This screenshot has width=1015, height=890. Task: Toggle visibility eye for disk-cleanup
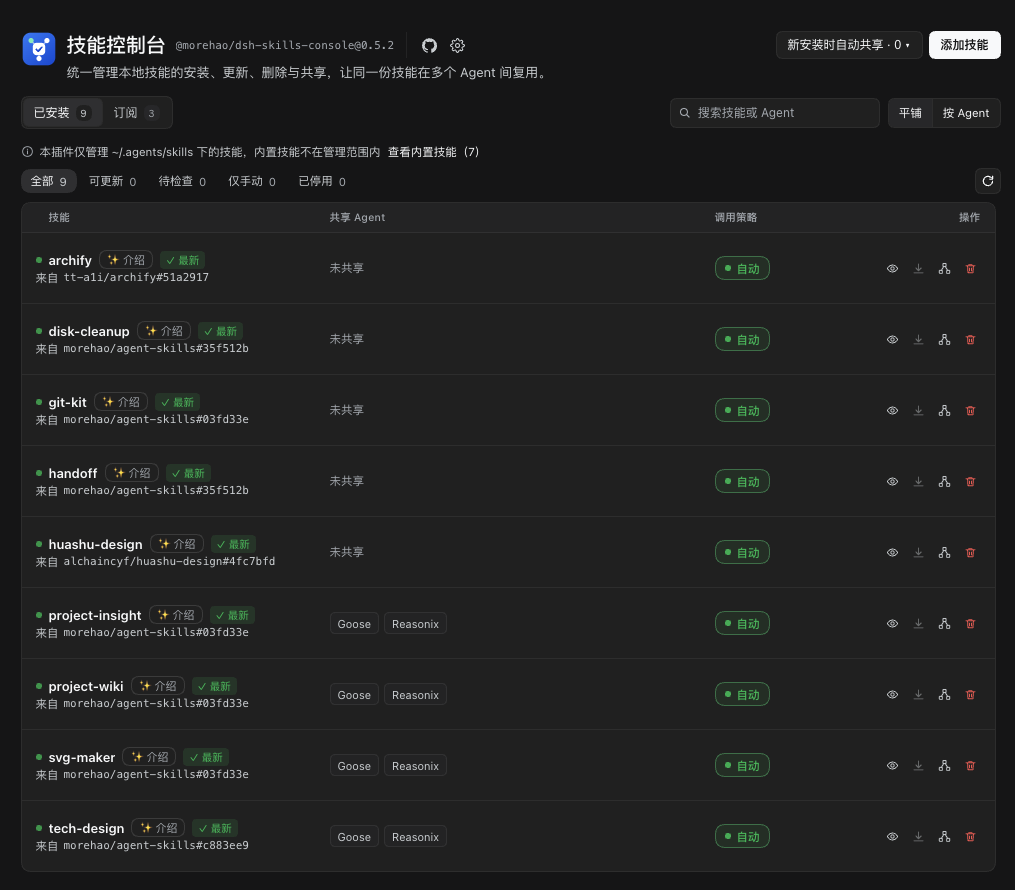pyautogui.click(x=892, y=339)
